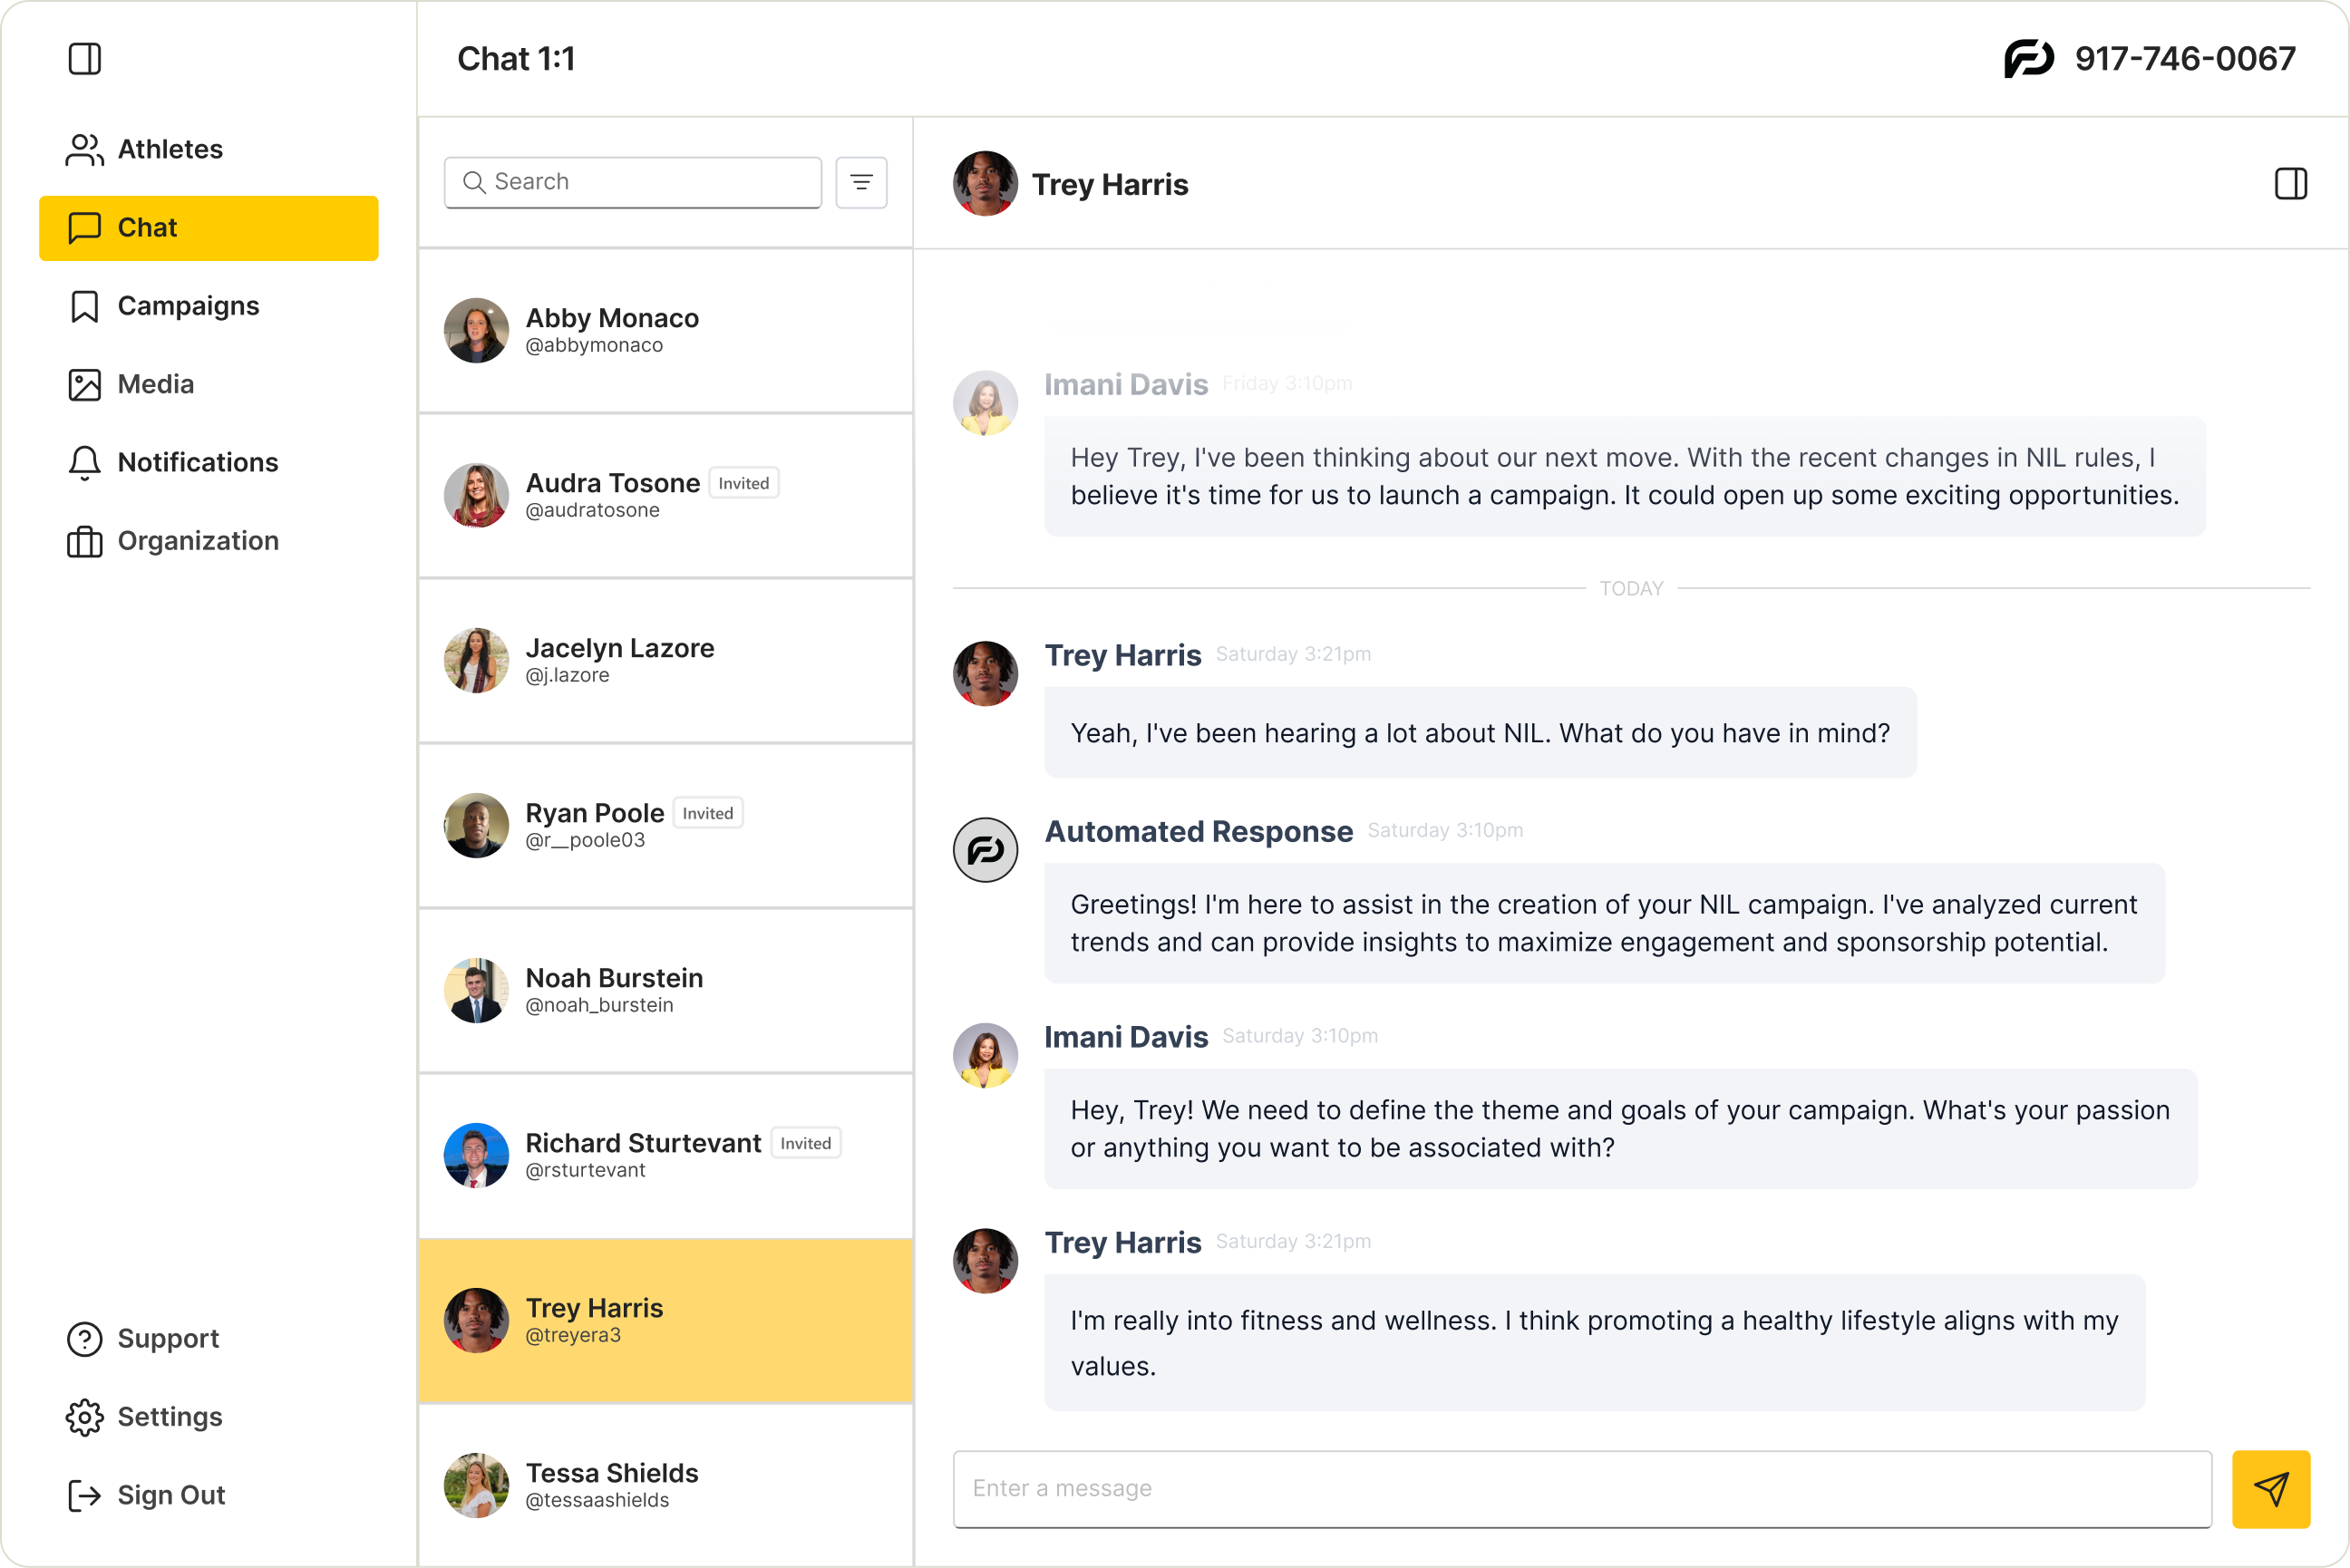Open Jacelyn Lazore conversation
Screen dimensions: 2350x1568
tap(666, 660)
